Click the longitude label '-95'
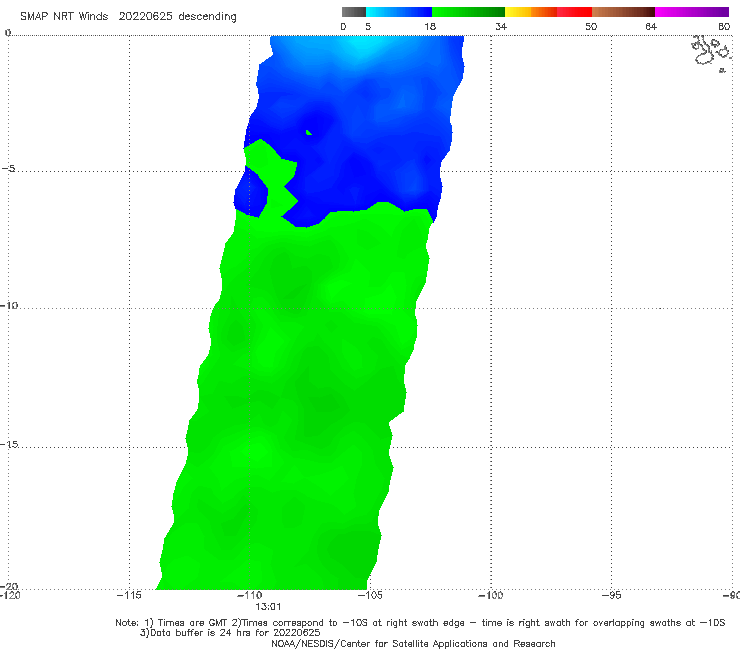 612,595
